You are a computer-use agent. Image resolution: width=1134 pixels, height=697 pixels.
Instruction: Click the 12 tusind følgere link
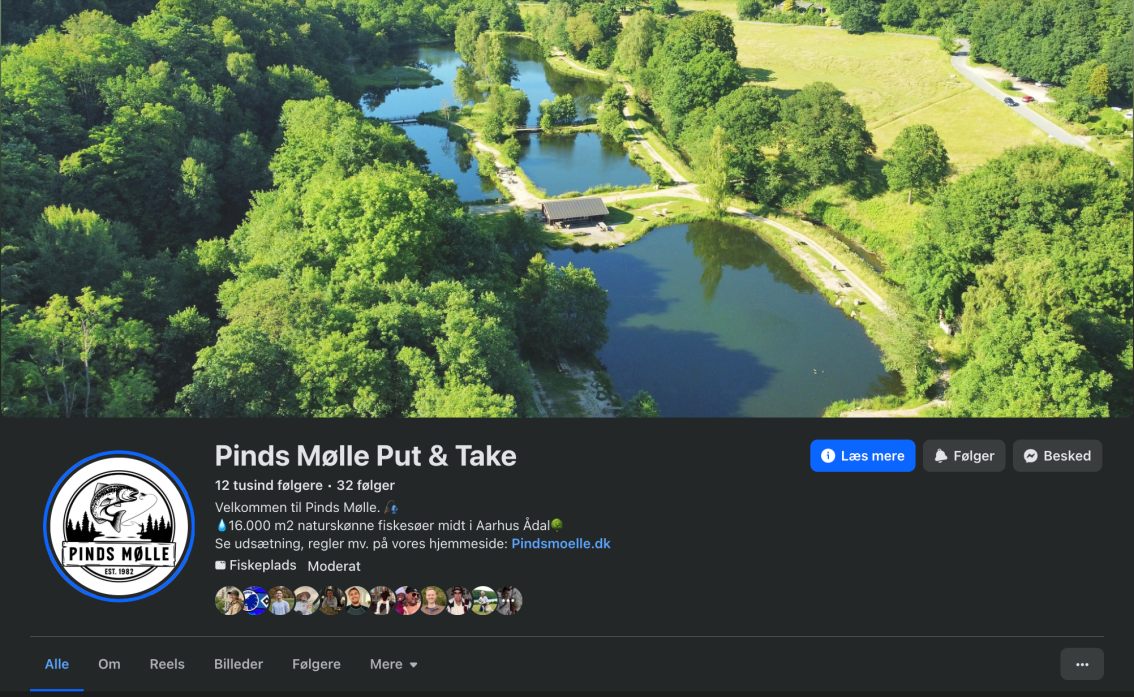point(269,485)
